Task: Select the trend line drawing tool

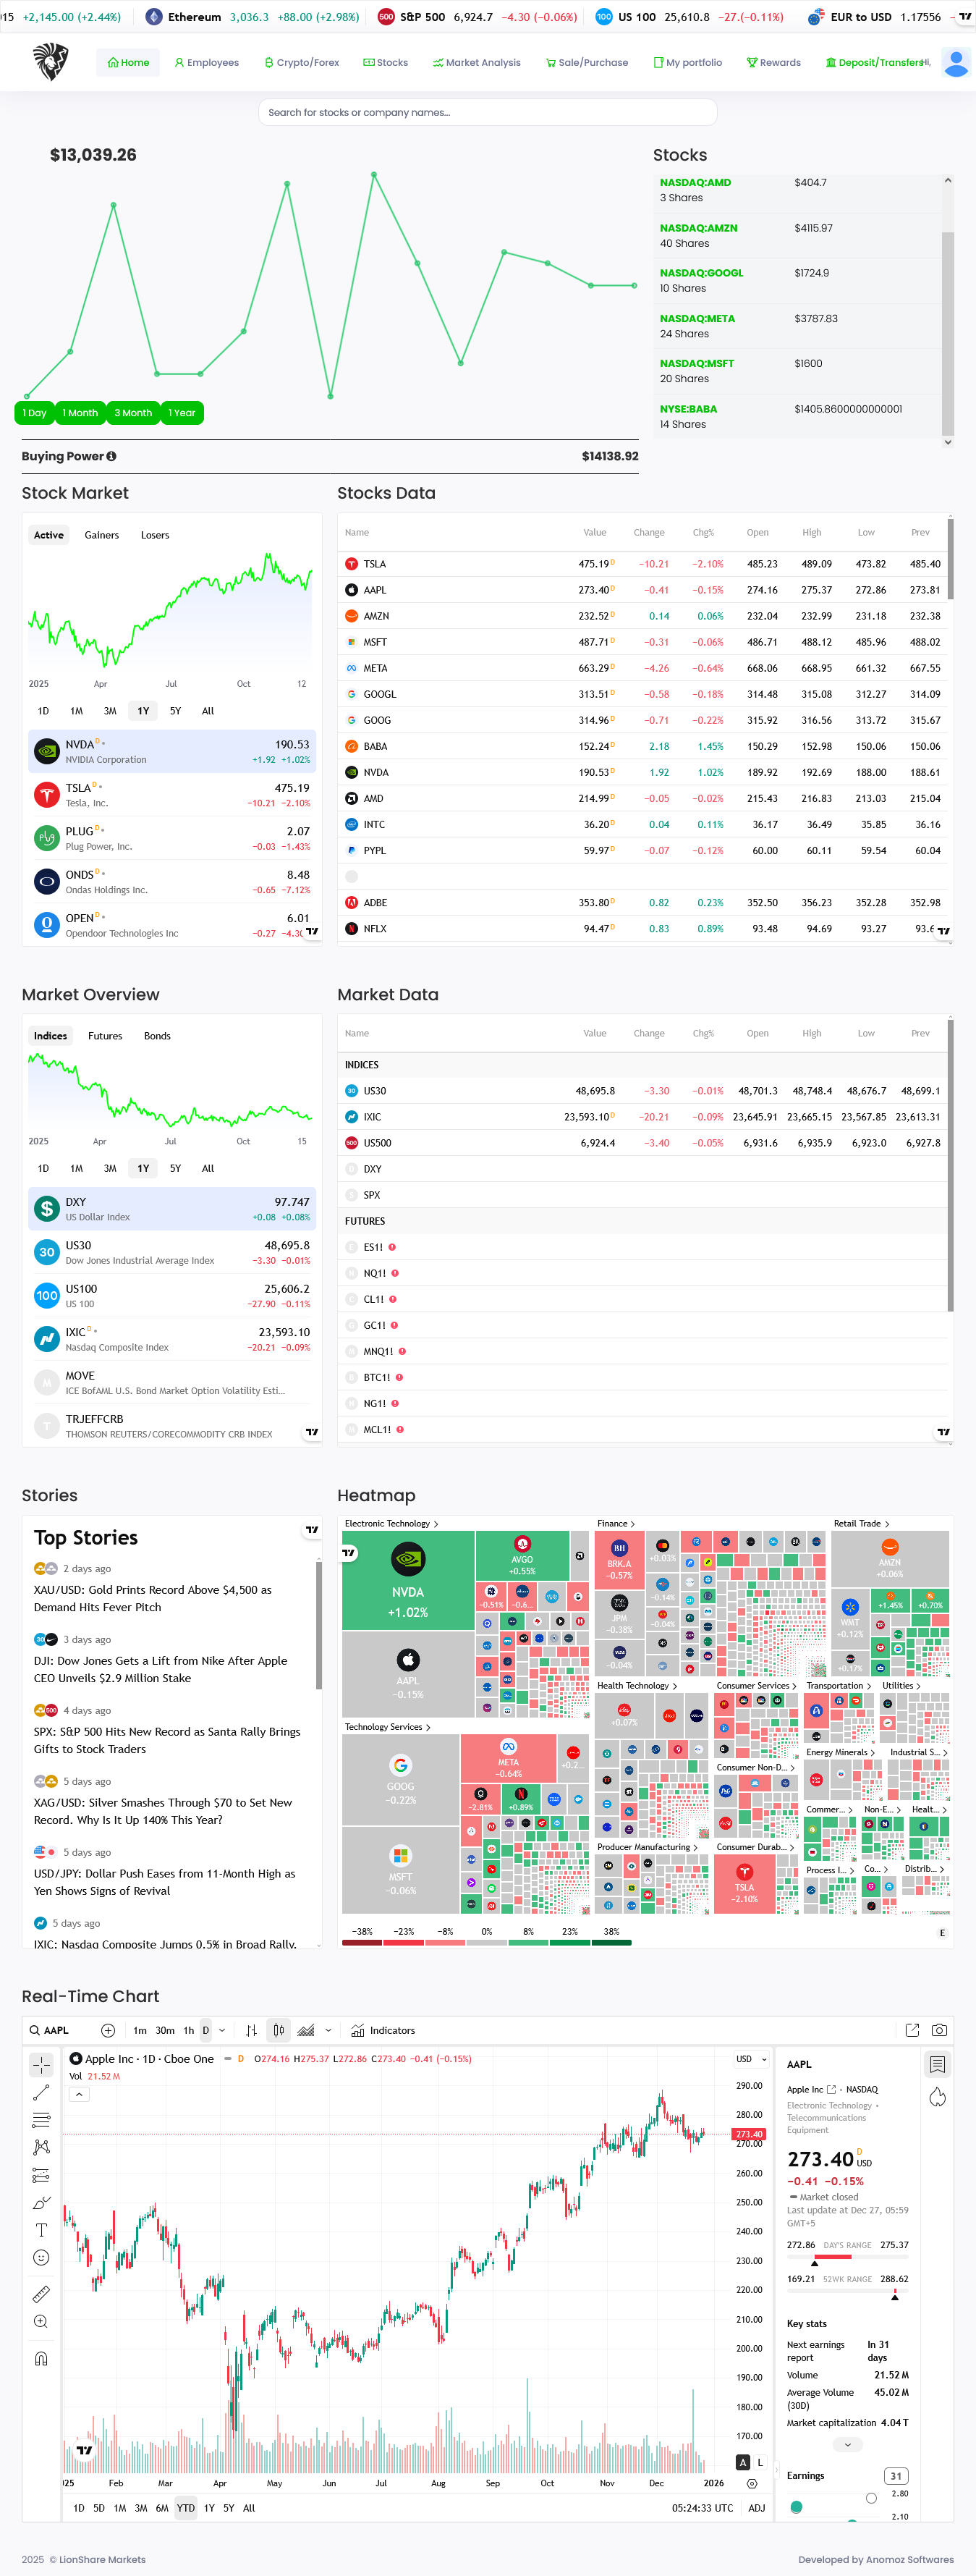Action: coord(41,2093)
